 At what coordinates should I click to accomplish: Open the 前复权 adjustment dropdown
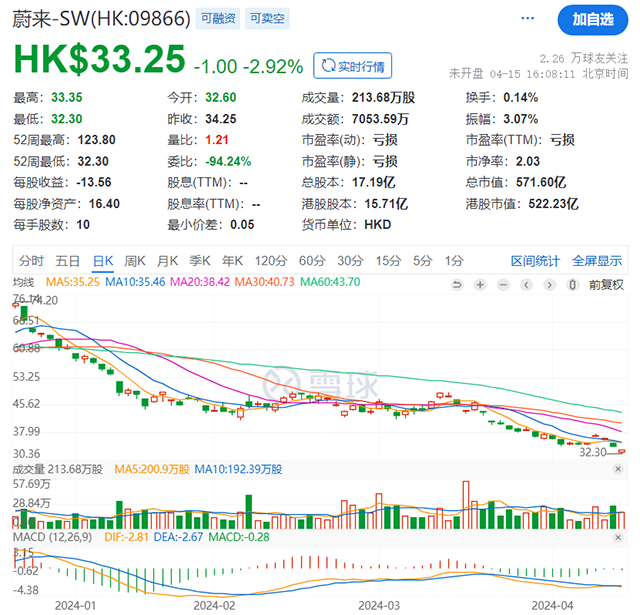tap(606, 284)
